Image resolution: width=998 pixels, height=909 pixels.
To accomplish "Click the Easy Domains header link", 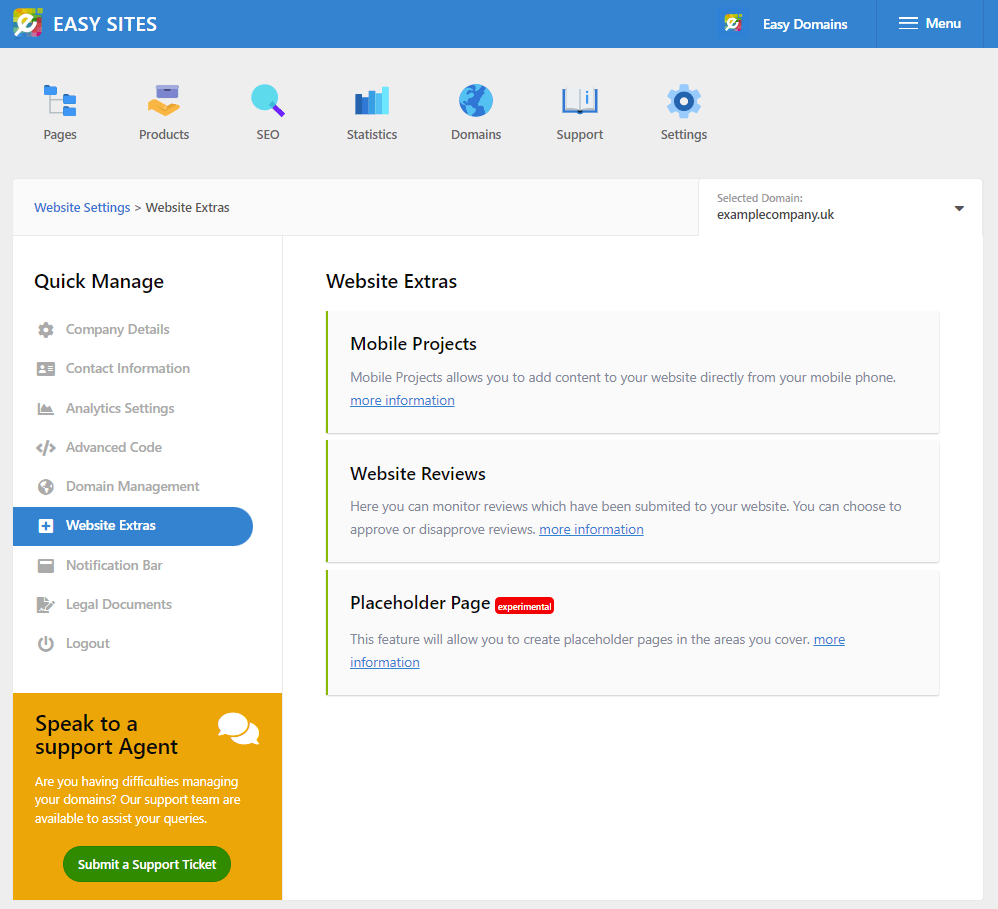I will [x=805, y=24].
